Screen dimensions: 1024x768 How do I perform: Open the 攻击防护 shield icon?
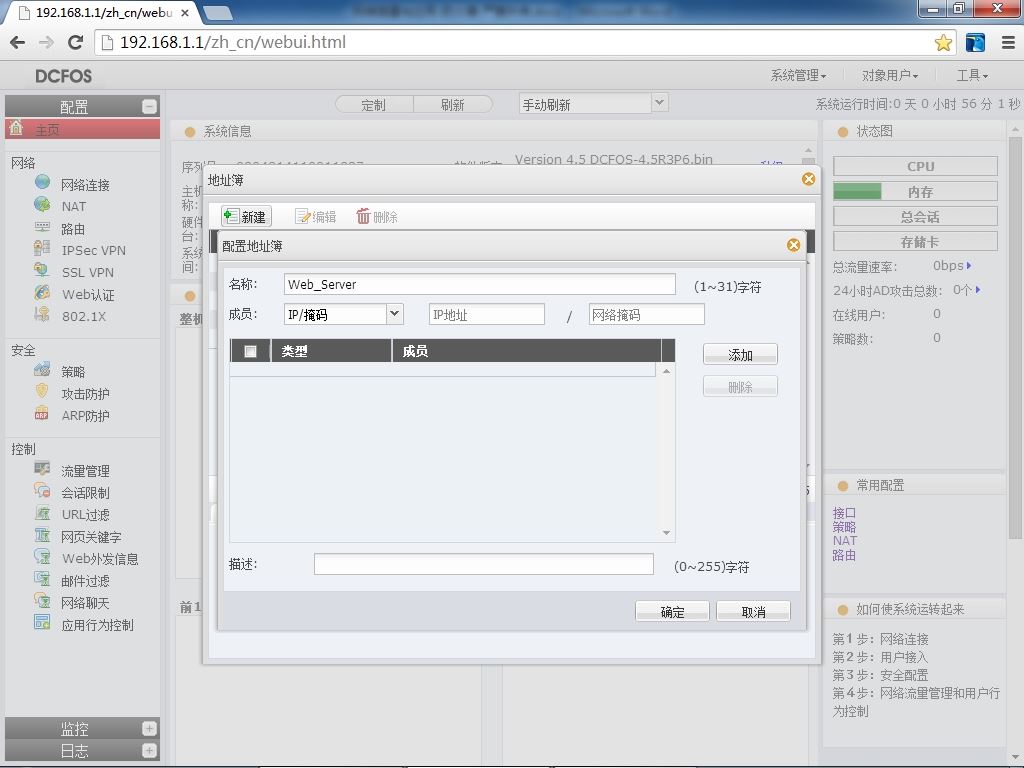(42, 392)
